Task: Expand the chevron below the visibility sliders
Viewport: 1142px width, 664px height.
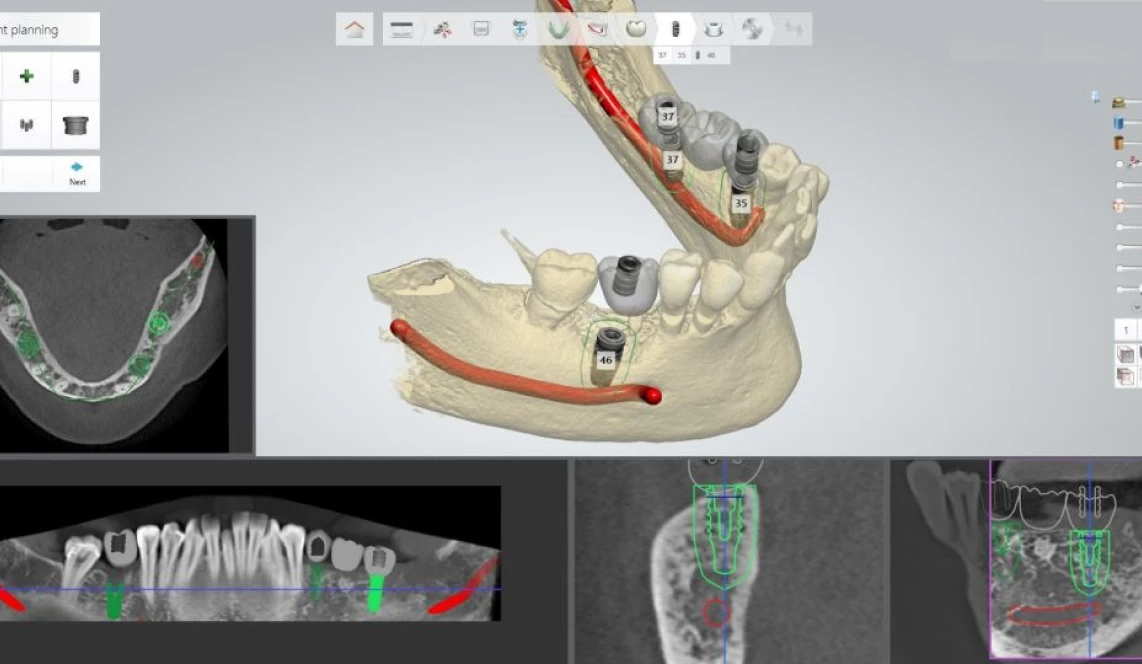Action: (x=1136, y=307)
